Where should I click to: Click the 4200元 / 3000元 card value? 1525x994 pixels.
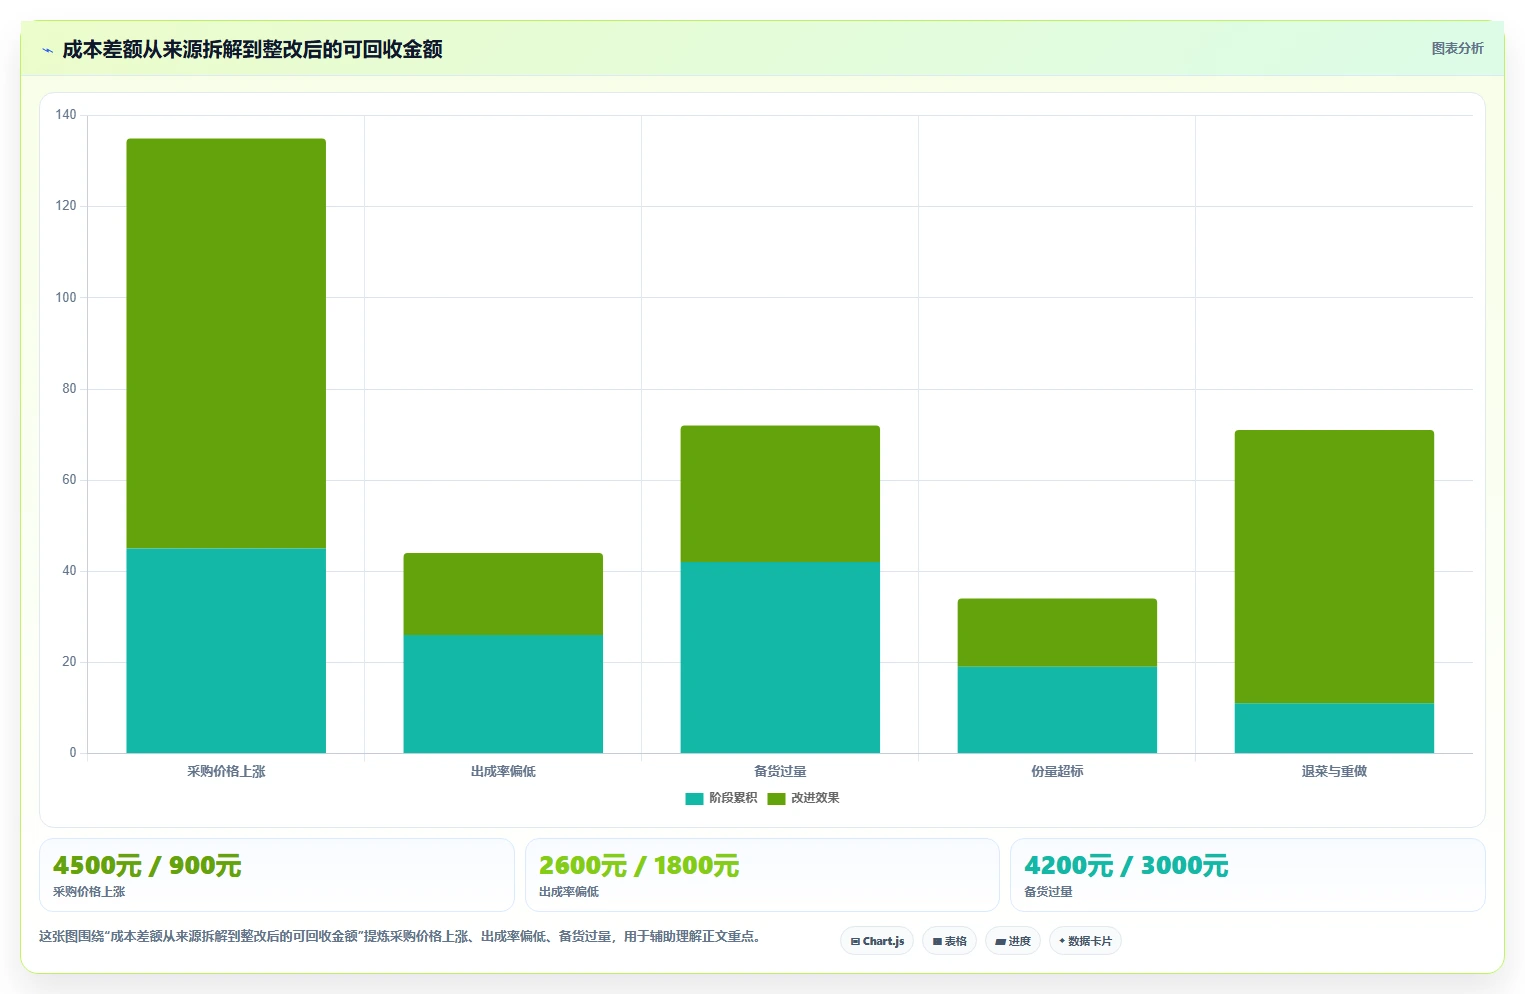click(1126, 865)
